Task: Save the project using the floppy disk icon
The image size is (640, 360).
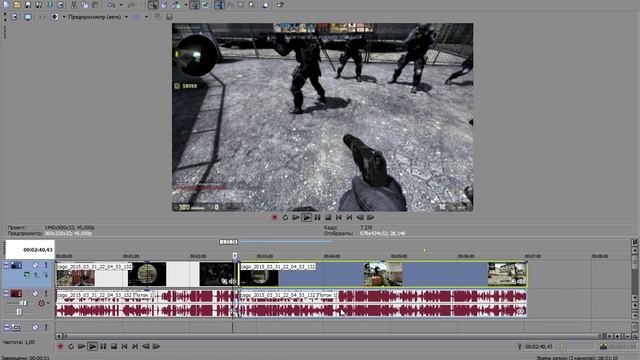Action: coord(28,5)
